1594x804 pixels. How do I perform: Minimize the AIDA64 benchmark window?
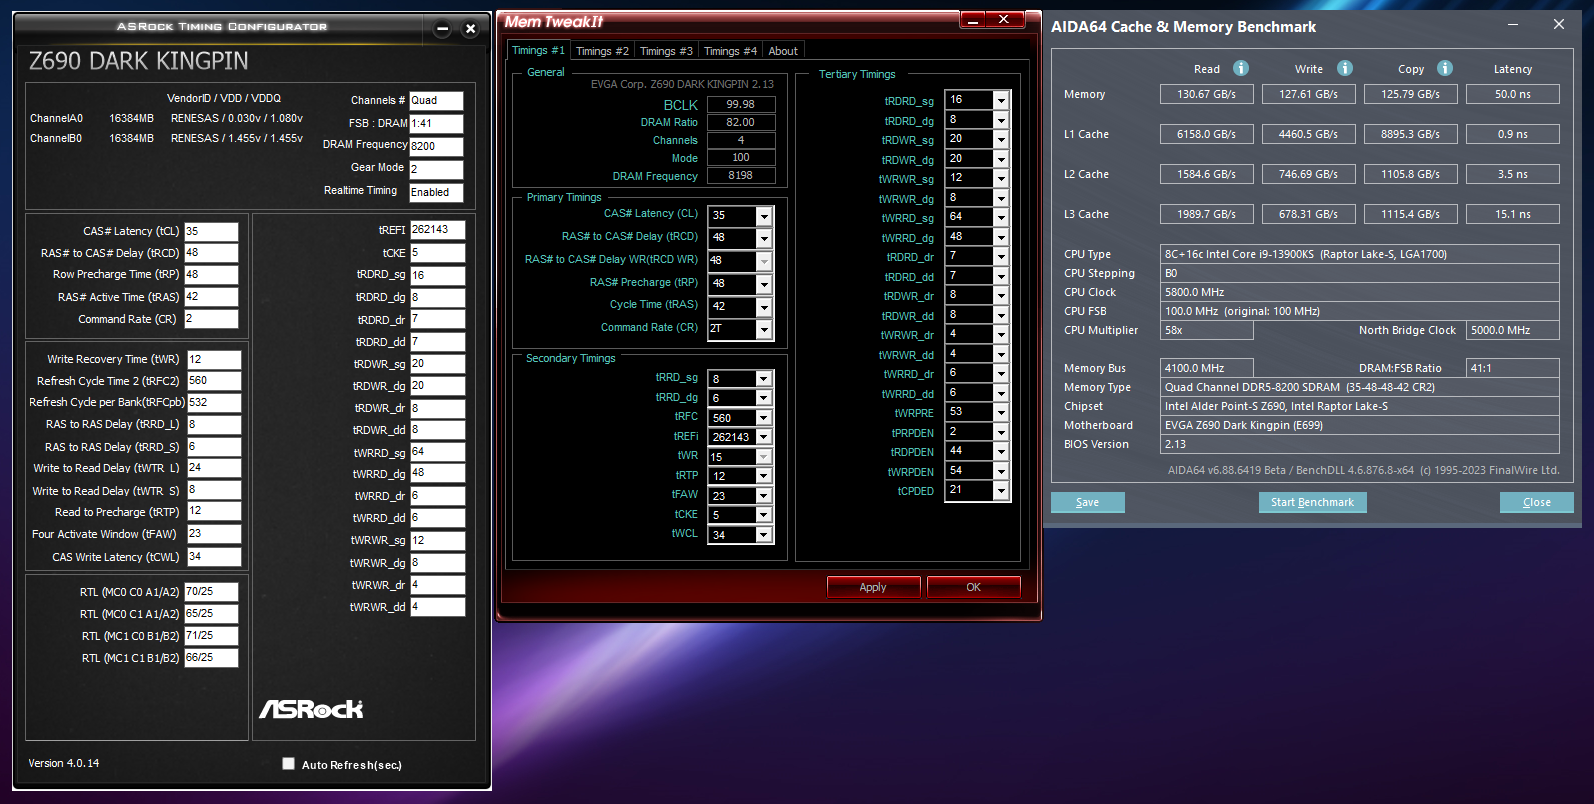point(1513,25)
